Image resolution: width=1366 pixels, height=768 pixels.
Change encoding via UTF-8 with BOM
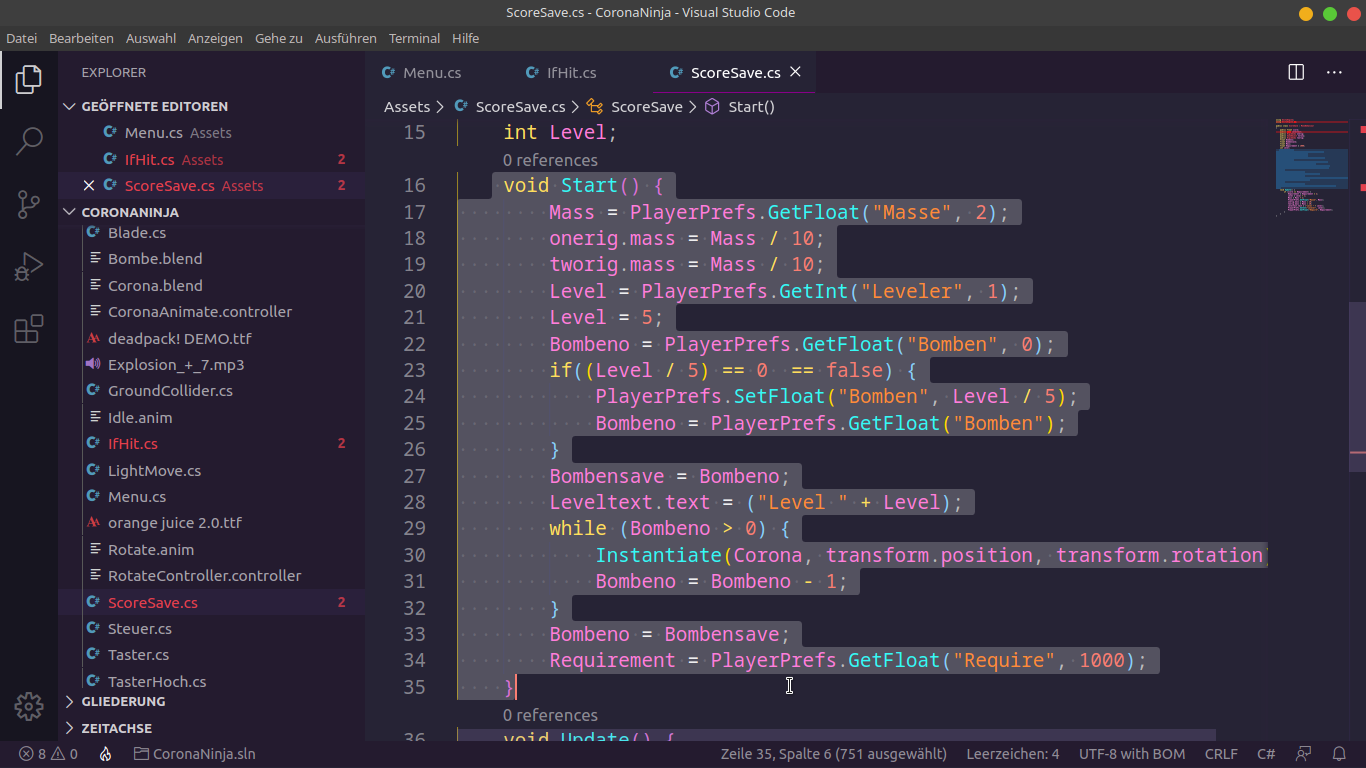tap(1132, 754)
